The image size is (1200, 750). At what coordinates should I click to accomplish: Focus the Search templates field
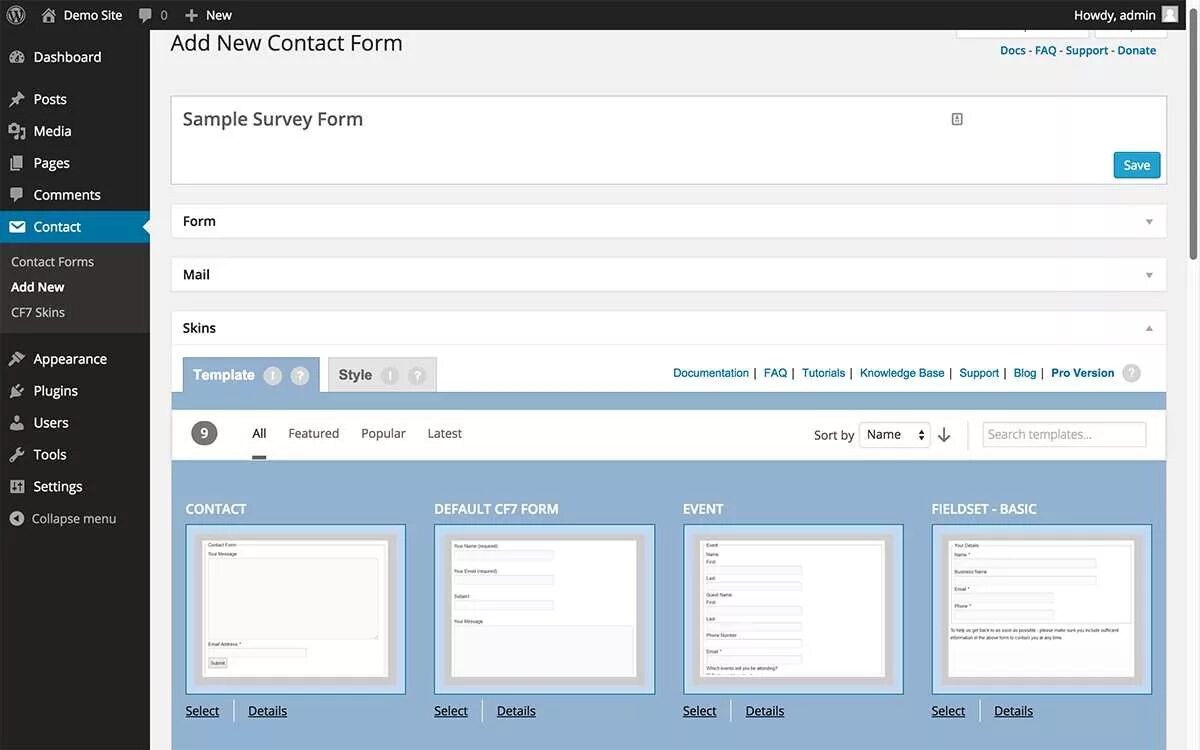pyautogui.click(x=1064, y=434)
